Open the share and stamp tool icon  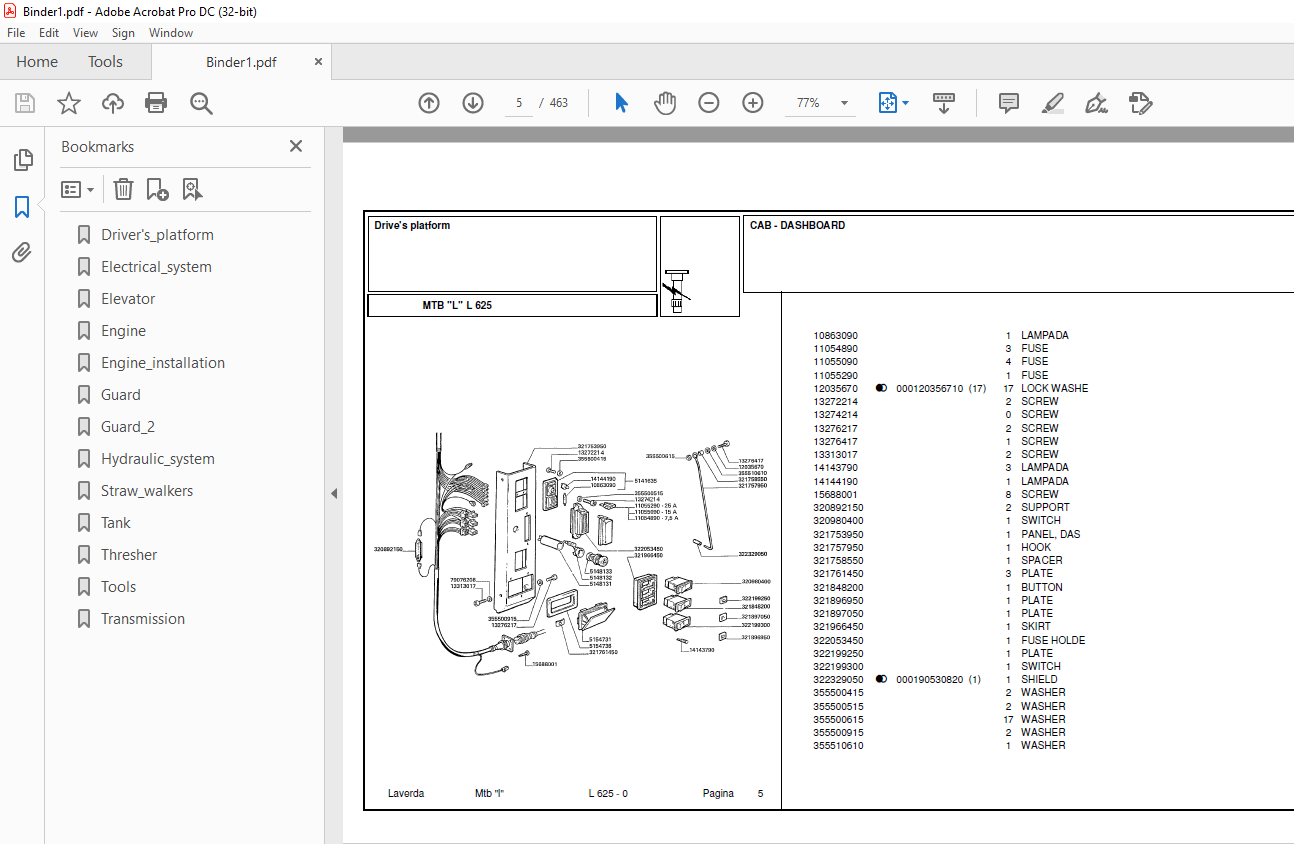1141,103
